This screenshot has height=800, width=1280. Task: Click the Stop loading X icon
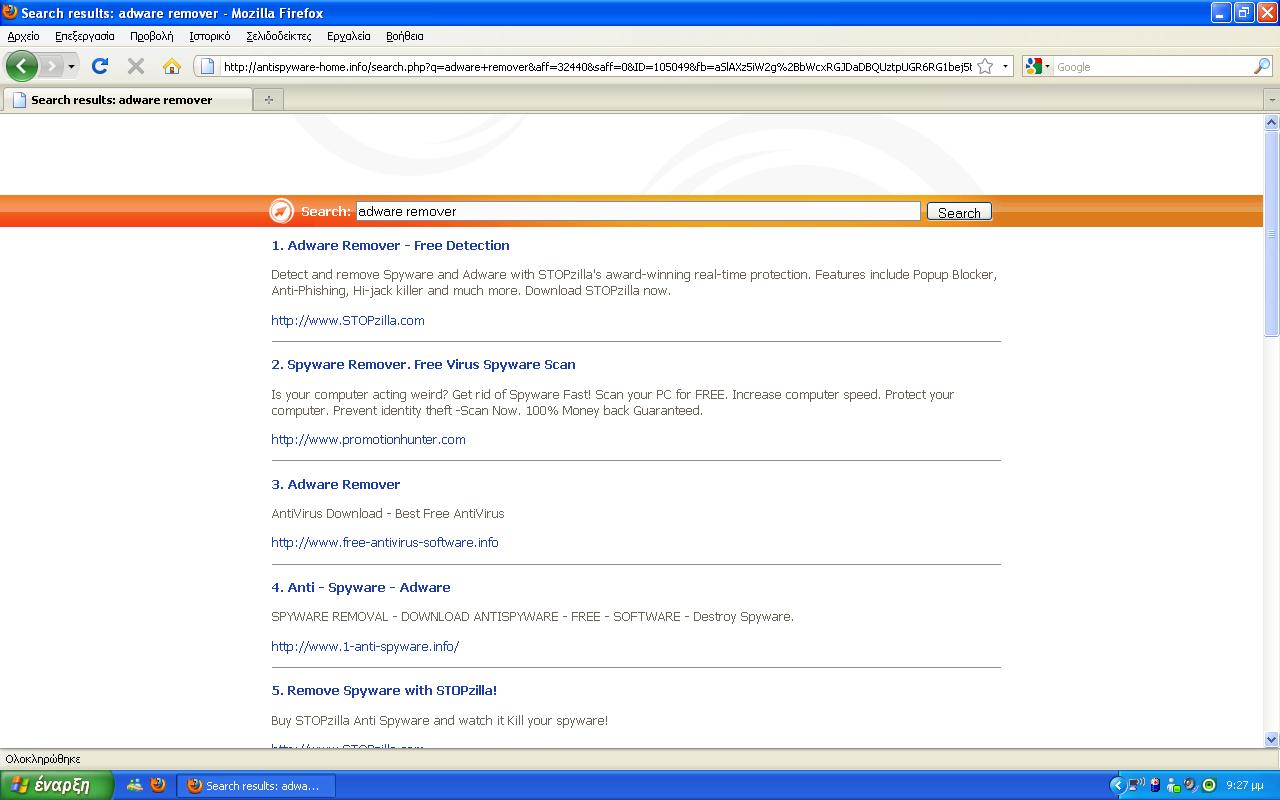136,66
